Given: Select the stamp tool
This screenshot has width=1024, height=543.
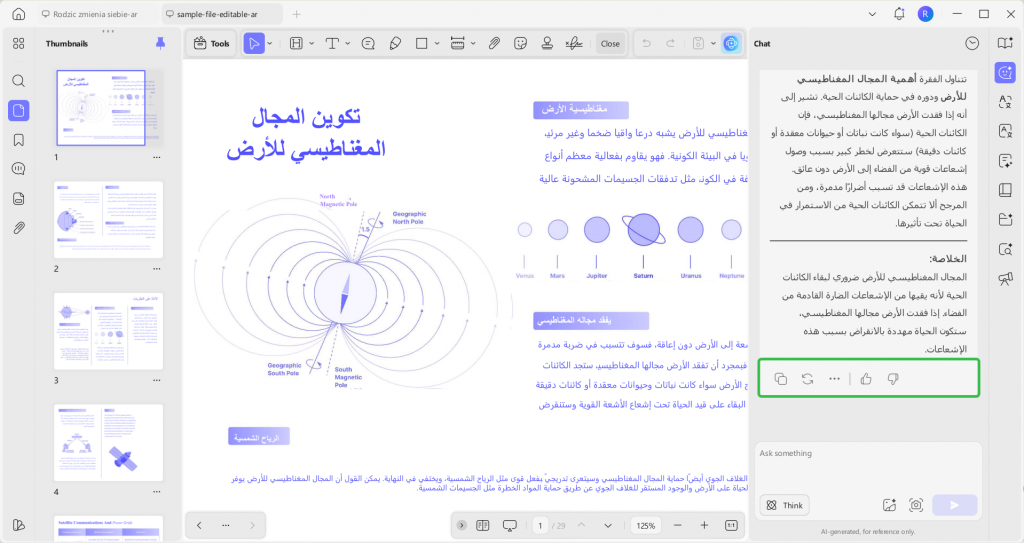Looking at the screenshot, I should pos(547,44).
